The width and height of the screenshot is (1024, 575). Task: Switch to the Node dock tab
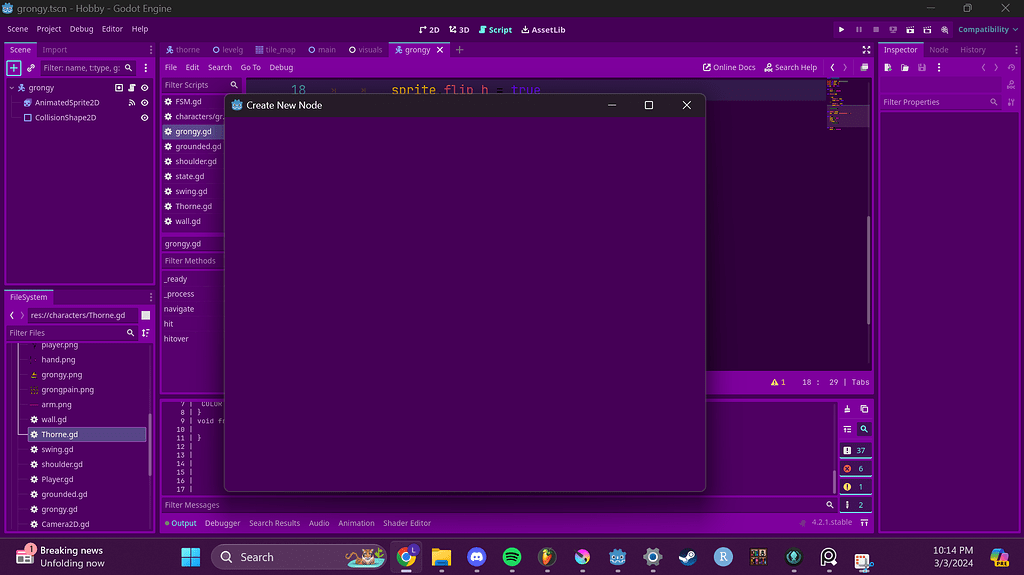pos(938,50)
